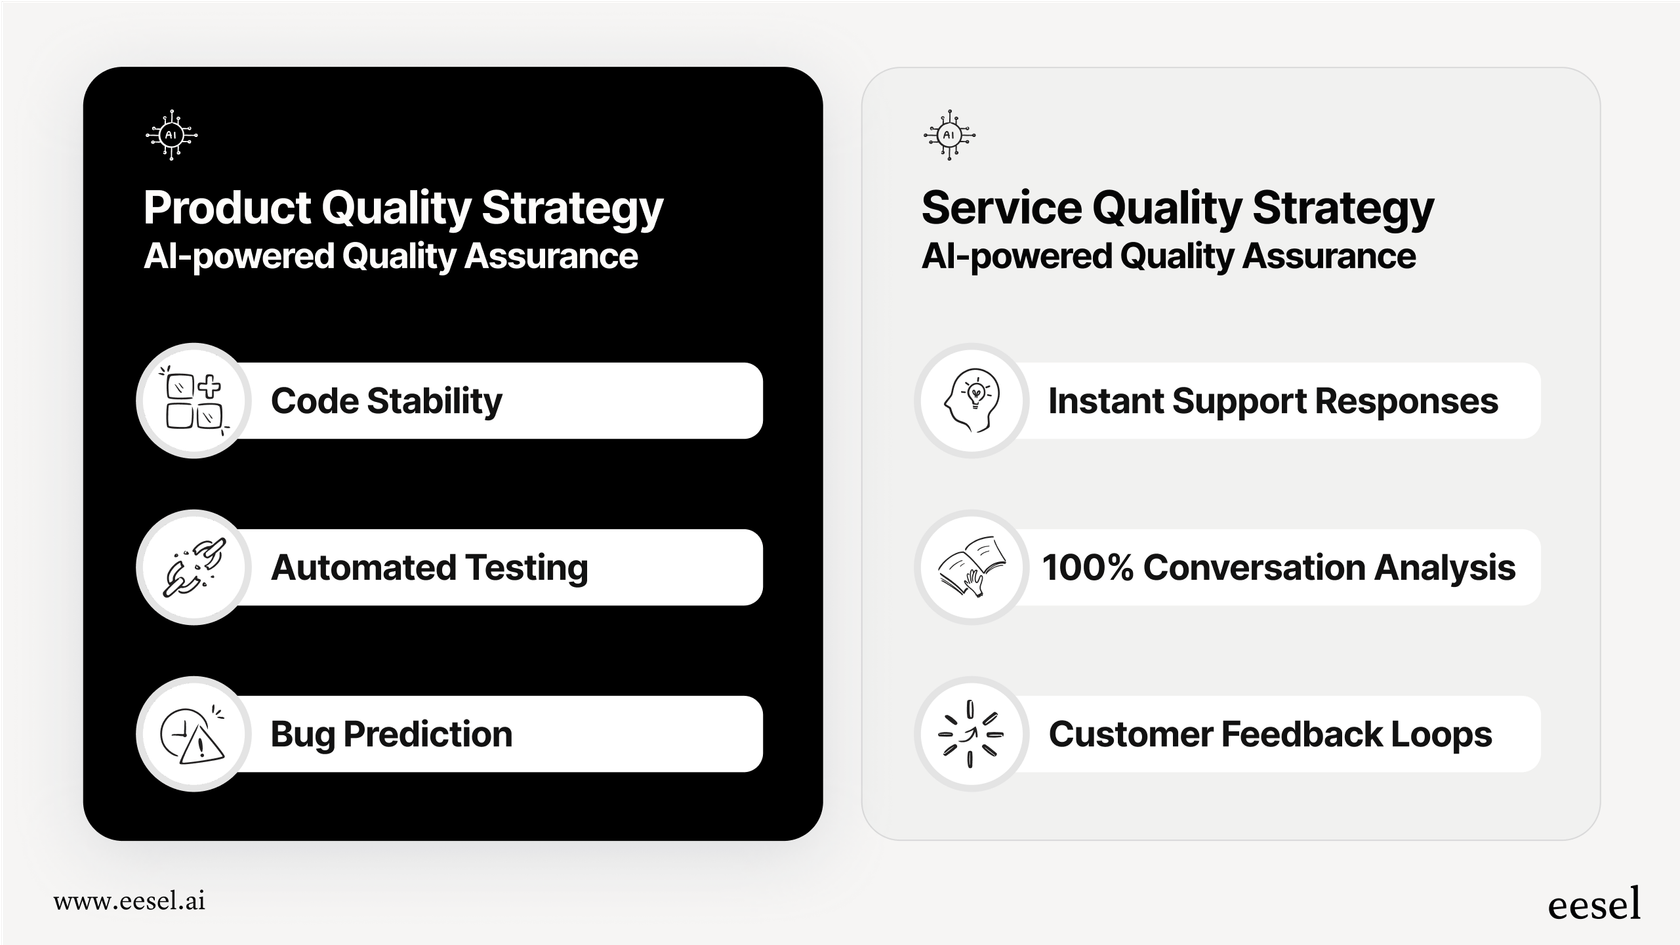Select the Automated Testing pill label
Viewport: 1680px width, 945px height.
click(429, 567)
